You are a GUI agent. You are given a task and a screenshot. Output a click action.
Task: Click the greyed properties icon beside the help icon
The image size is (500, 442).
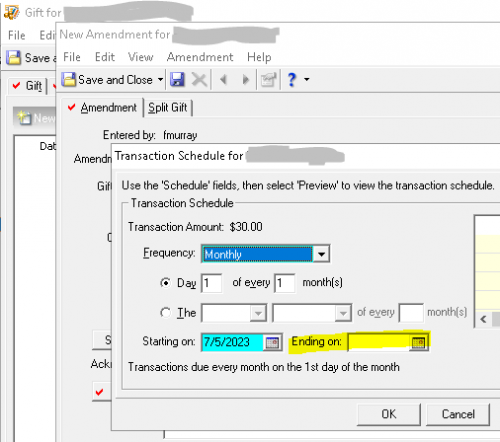[269, 80]
